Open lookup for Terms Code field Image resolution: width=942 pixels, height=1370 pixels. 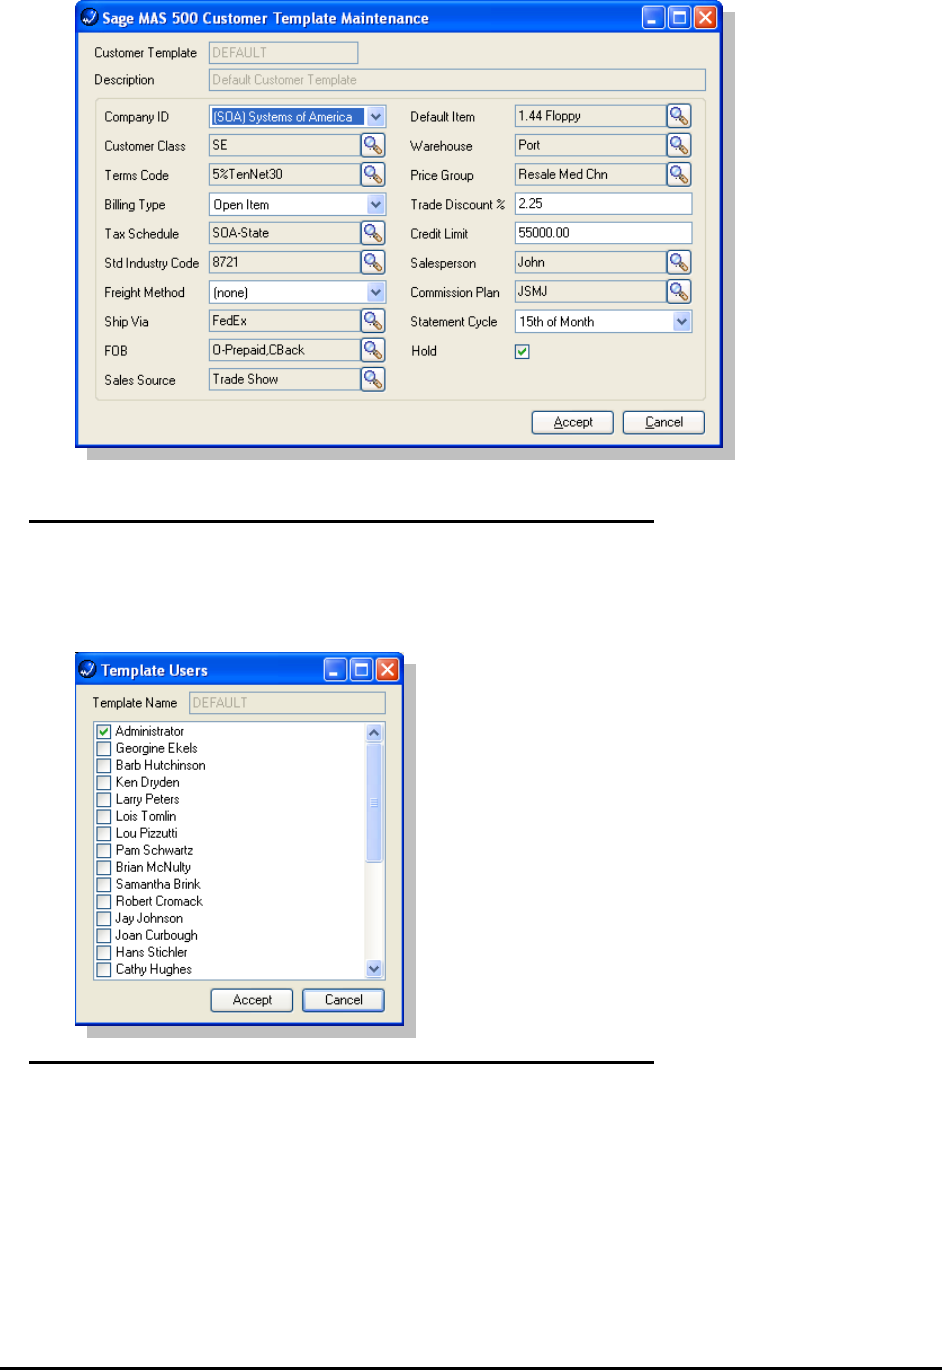coord(373,175)
